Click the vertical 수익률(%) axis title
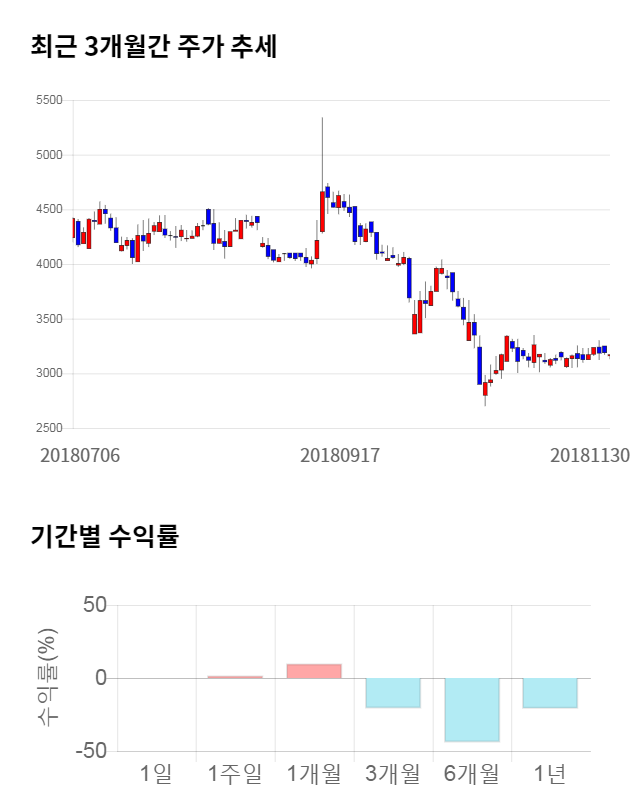 coord(49,678)
